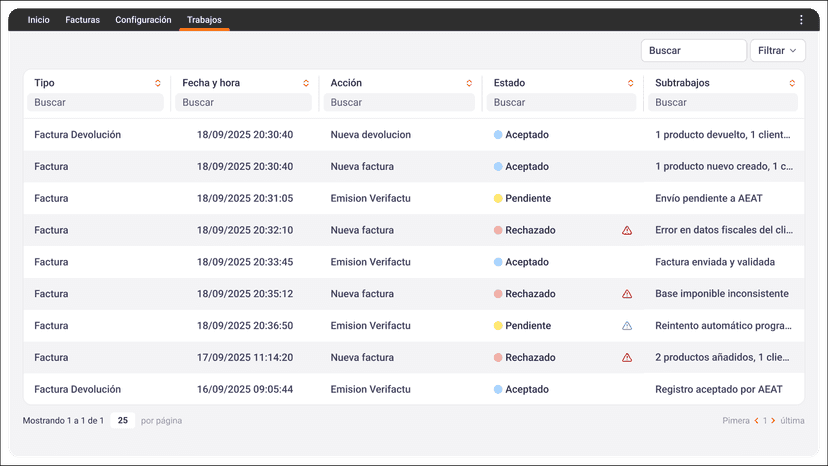
Task: Click Nueva devolucion action cell
Action: coord(371,135)
